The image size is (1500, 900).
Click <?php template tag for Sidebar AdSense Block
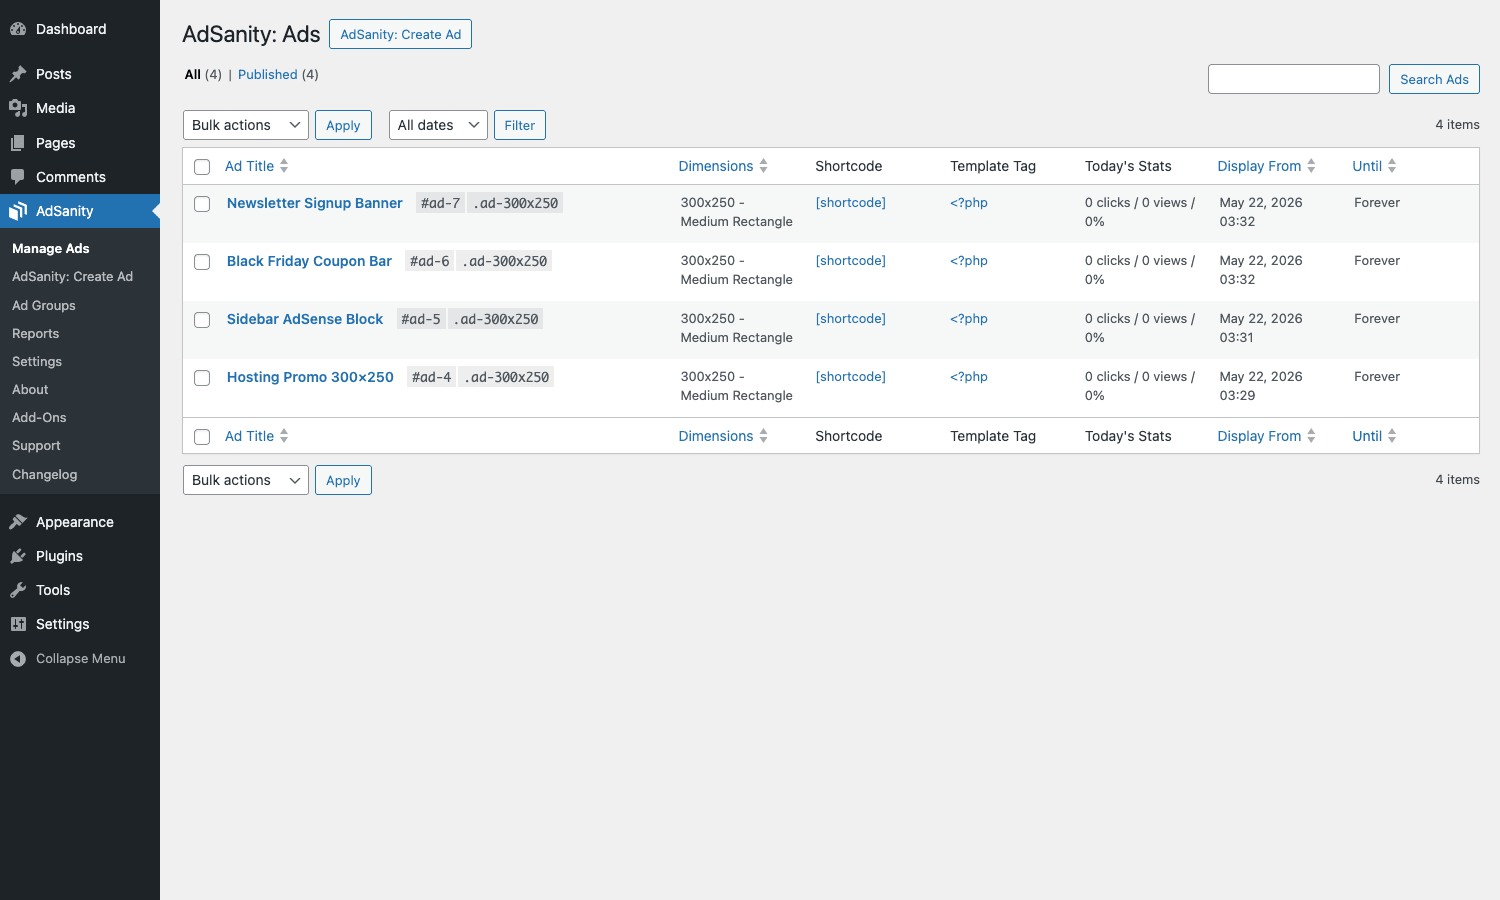click(969, 318)
